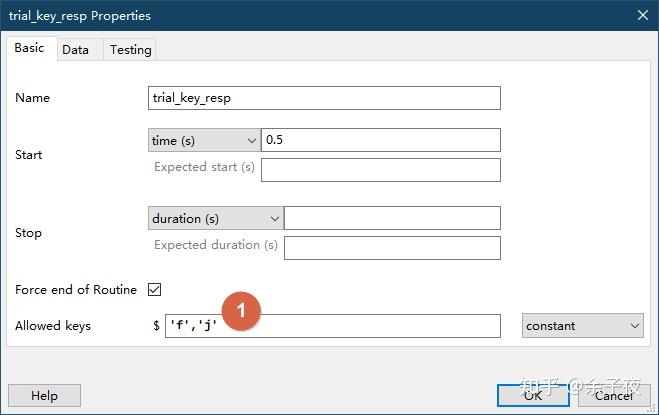The height and width of the screenshot is (415, 659).
Task: Click the Allowed keys input field
Action: click(380, 326)
